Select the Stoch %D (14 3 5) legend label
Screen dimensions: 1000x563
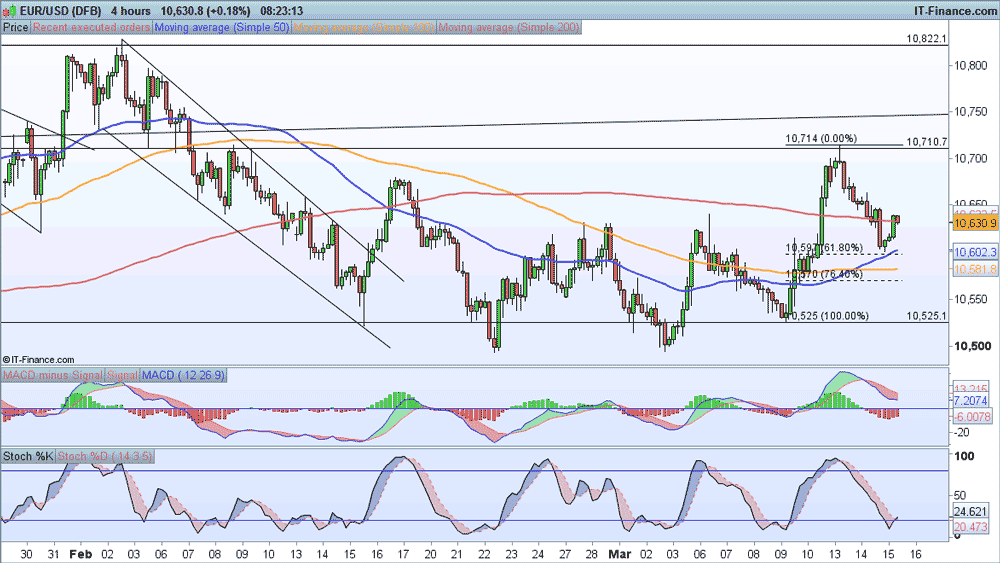[x=105, y=456]
